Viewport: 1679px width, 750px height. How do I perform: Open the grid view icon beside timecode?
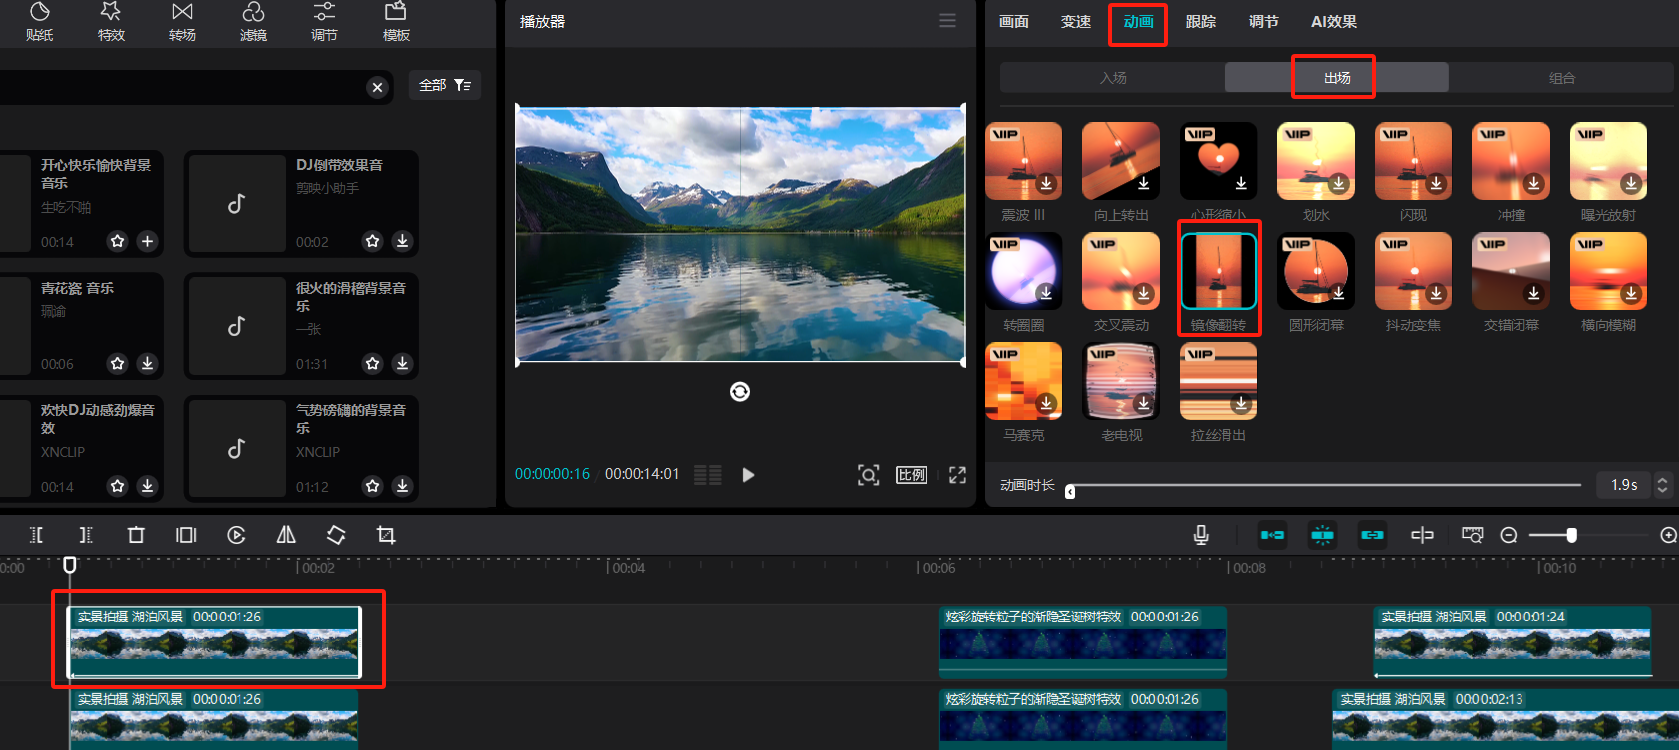click(x=708, y=475)
